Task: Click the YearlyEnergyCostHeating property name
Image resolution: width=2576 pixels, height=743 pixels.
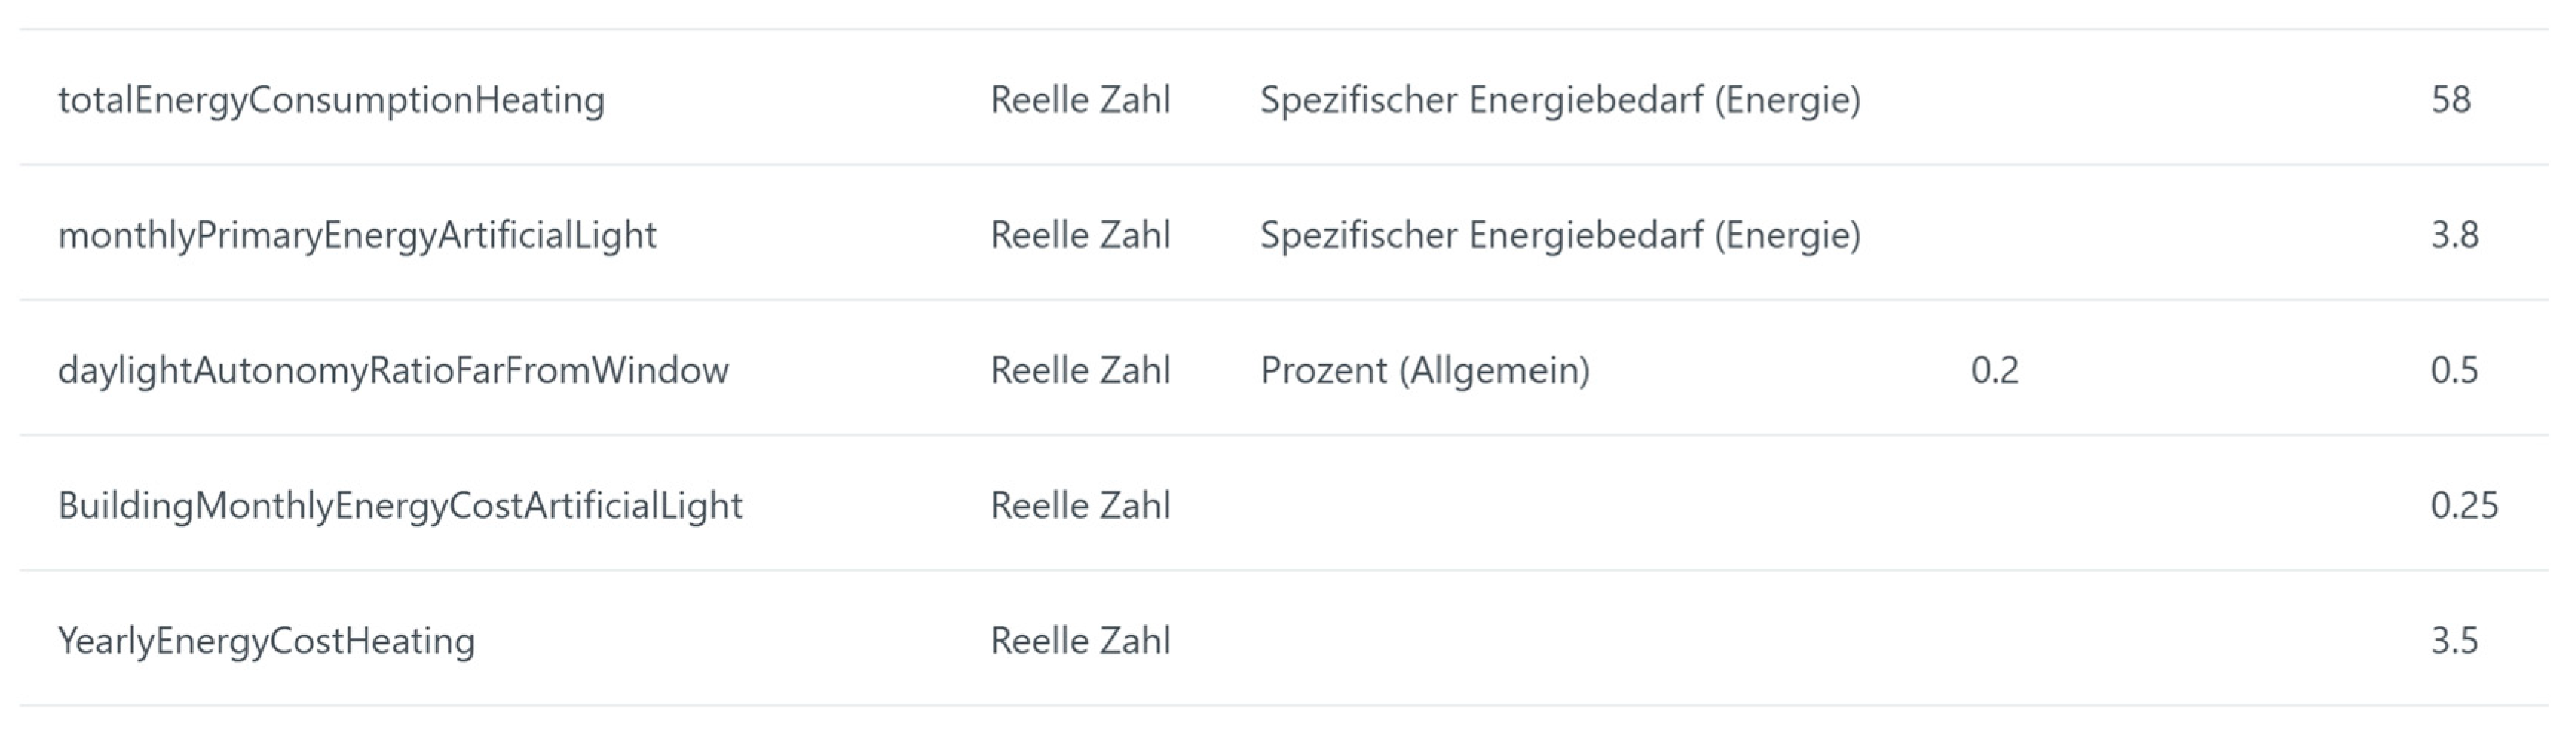Action: tap(266, 640)
